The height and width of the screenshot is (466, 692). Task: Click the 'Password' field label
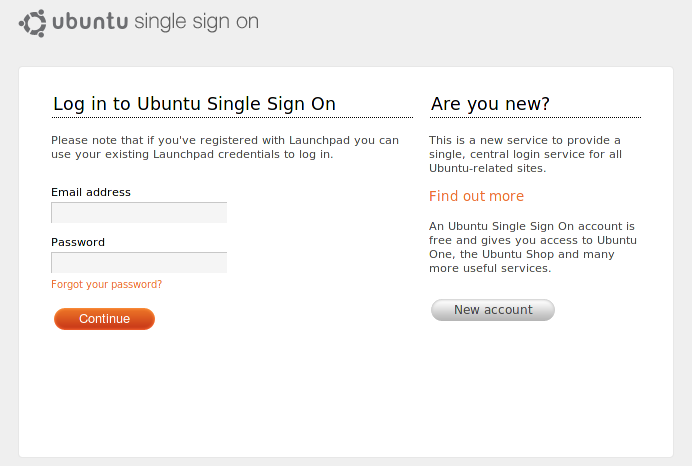(78, 242)
